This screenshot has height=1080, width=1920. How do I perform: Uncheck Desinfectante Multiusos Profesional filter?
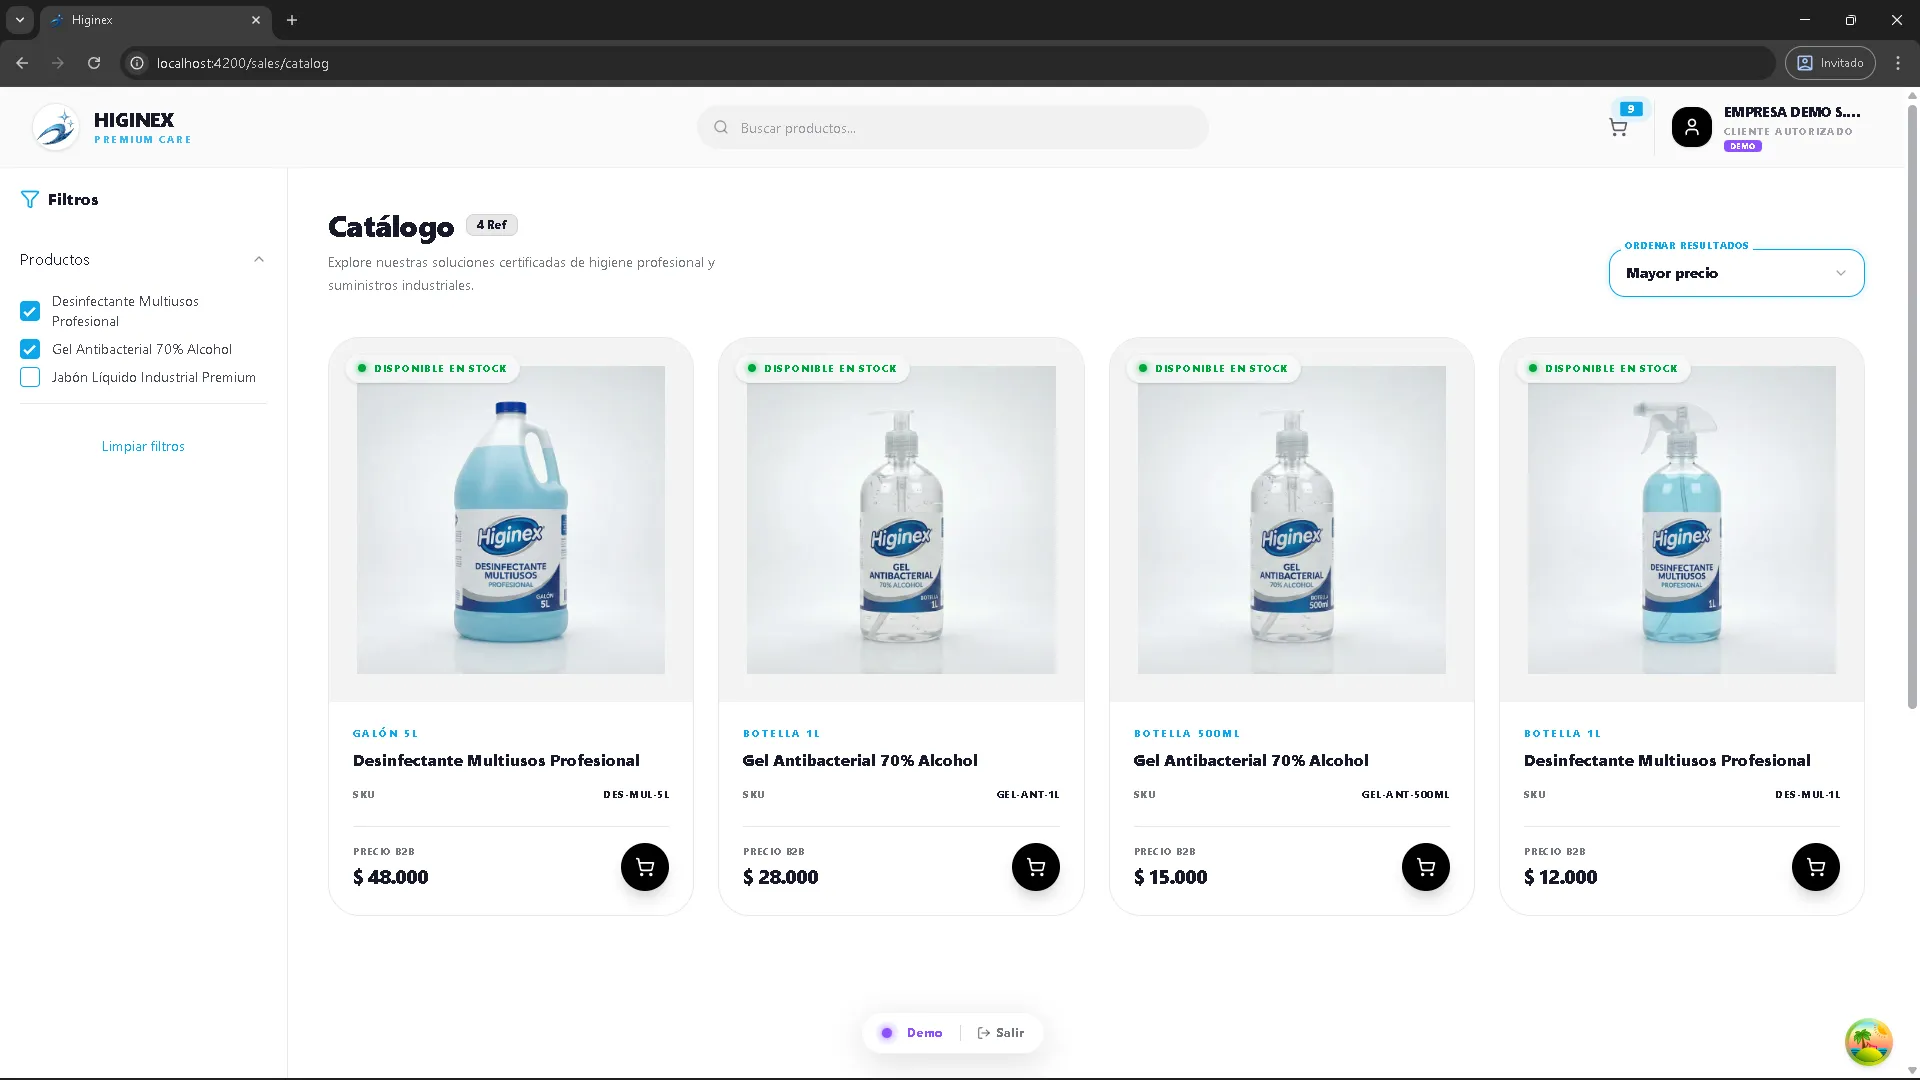point(29,311)
